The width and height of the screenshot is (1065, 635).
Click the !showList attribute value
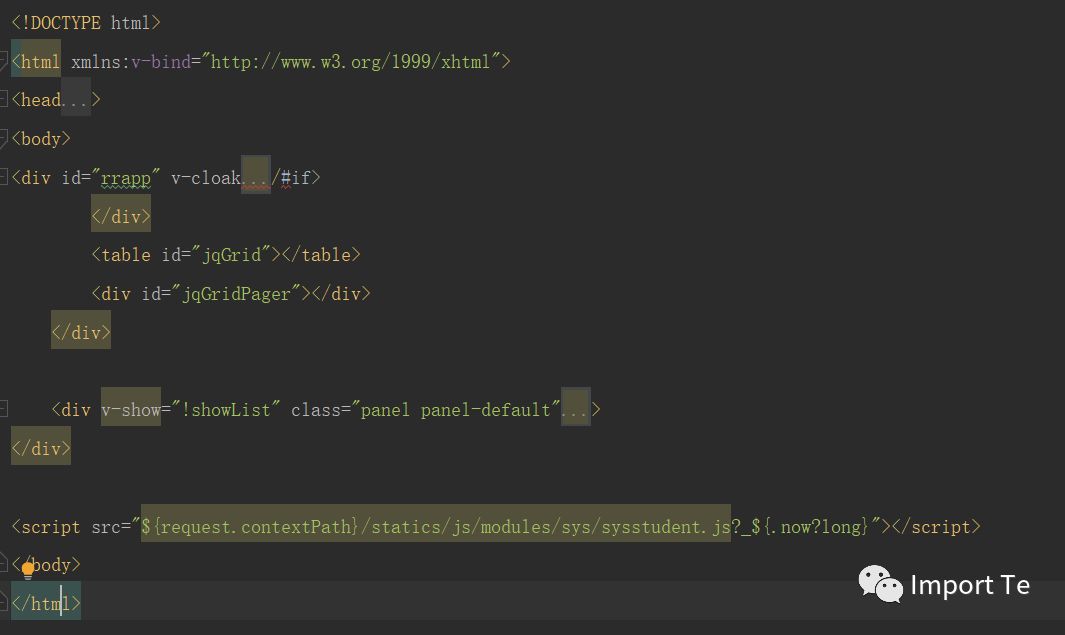pos(225,410)
